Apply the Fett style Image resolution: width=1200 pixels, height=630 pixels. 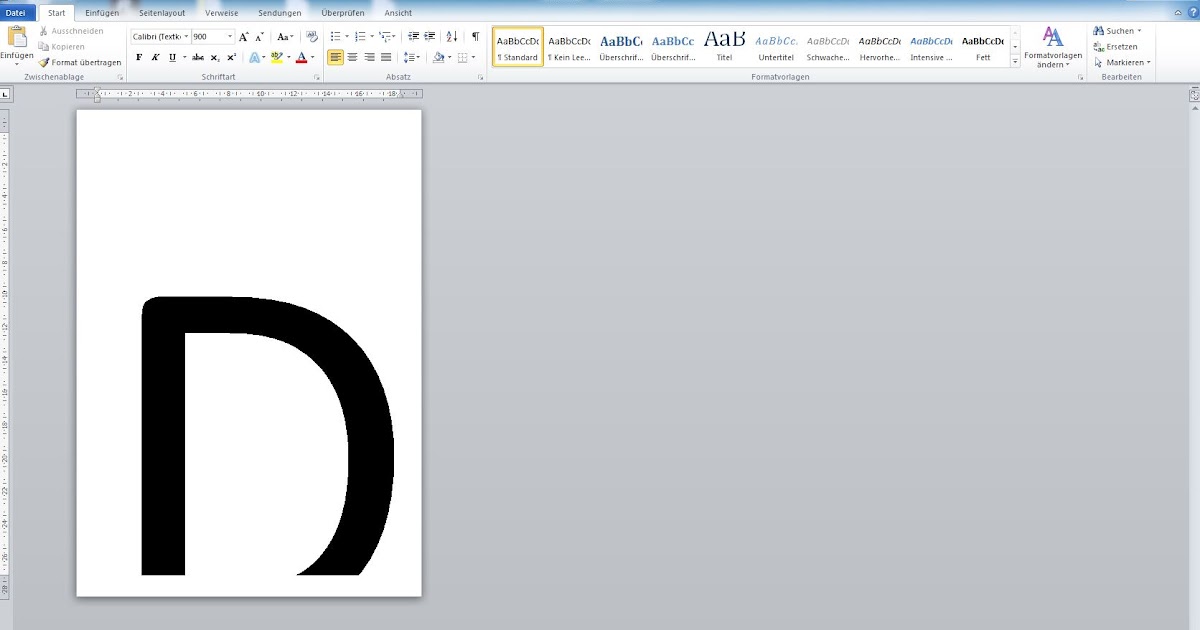pyautogui.click(x=983, y=47)
